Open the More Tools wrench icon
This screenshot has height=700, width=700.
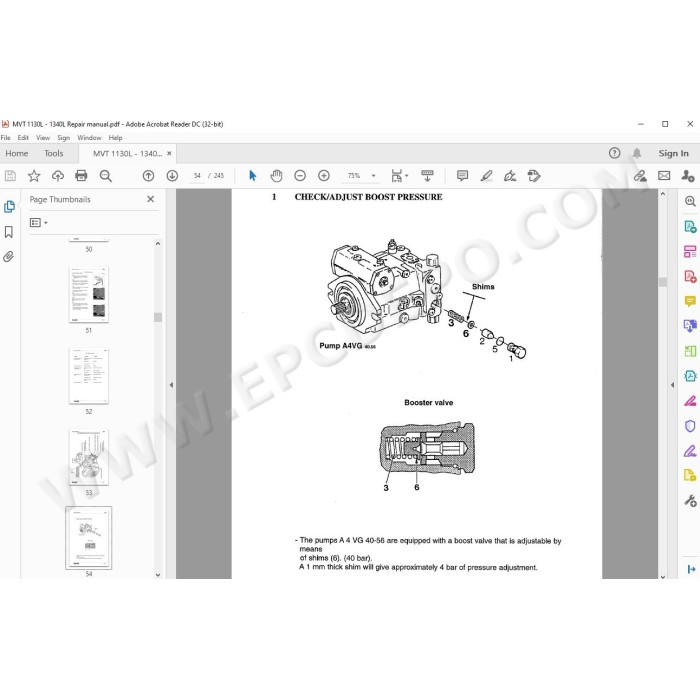[x=690, y=501]
